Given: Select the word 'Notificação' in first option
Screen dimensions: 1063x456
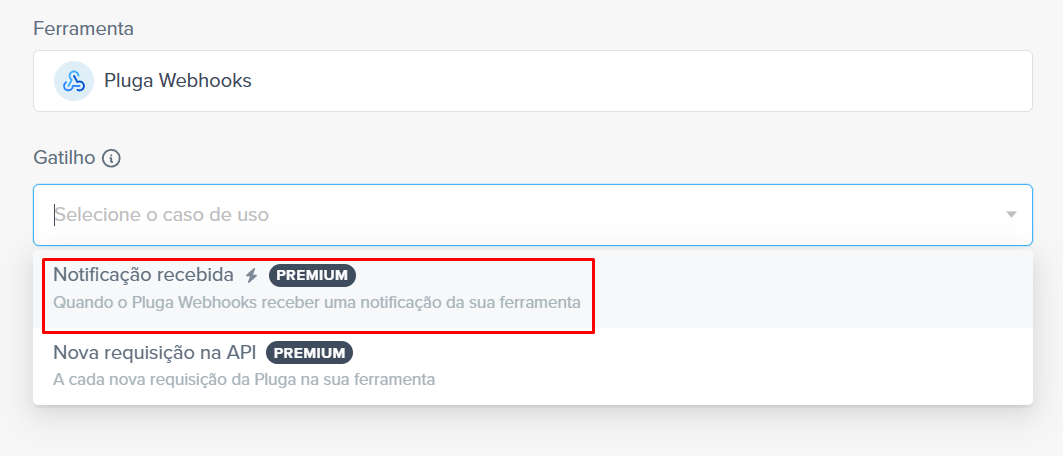Looking at the screenshot, I should coord(102,275).
